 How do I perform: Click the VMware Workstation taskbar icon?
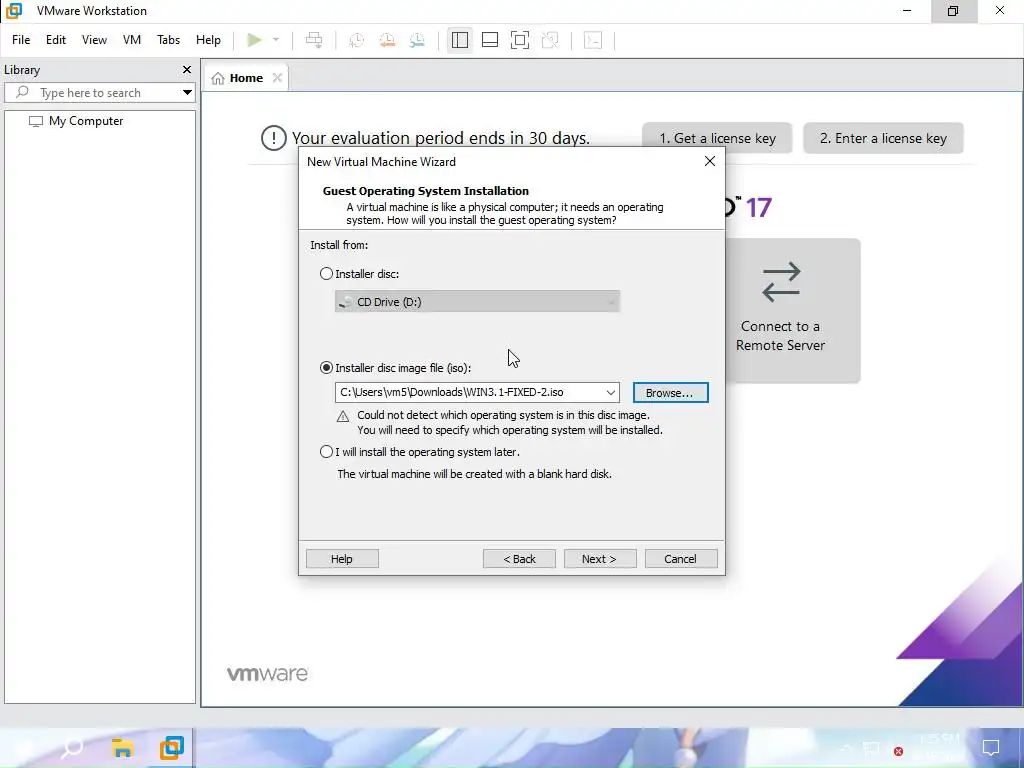[x=172, y=748]
